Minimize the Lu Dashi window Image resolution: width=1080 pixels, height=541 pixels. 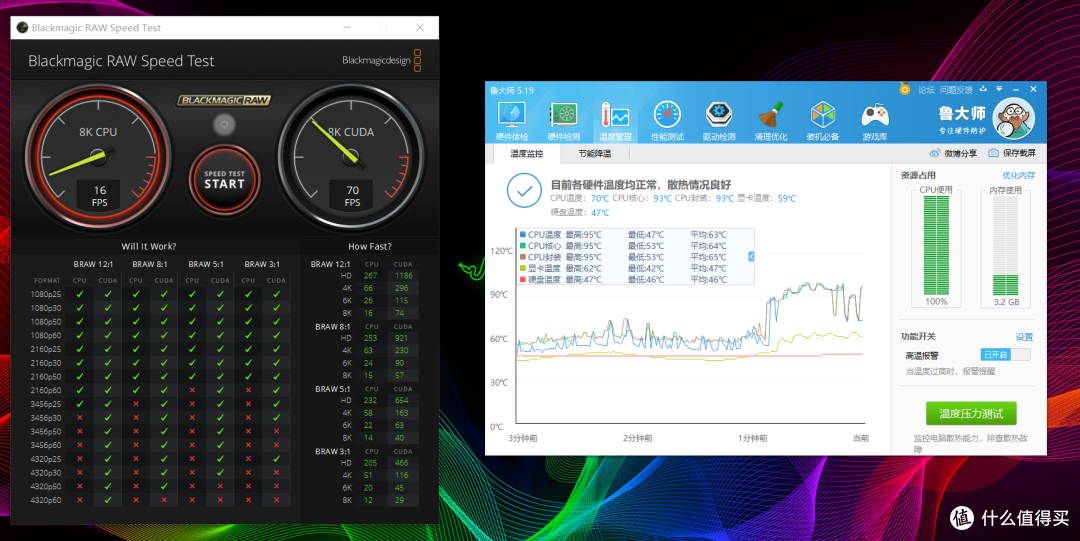pyautogui.click(x=1015, y=89)
